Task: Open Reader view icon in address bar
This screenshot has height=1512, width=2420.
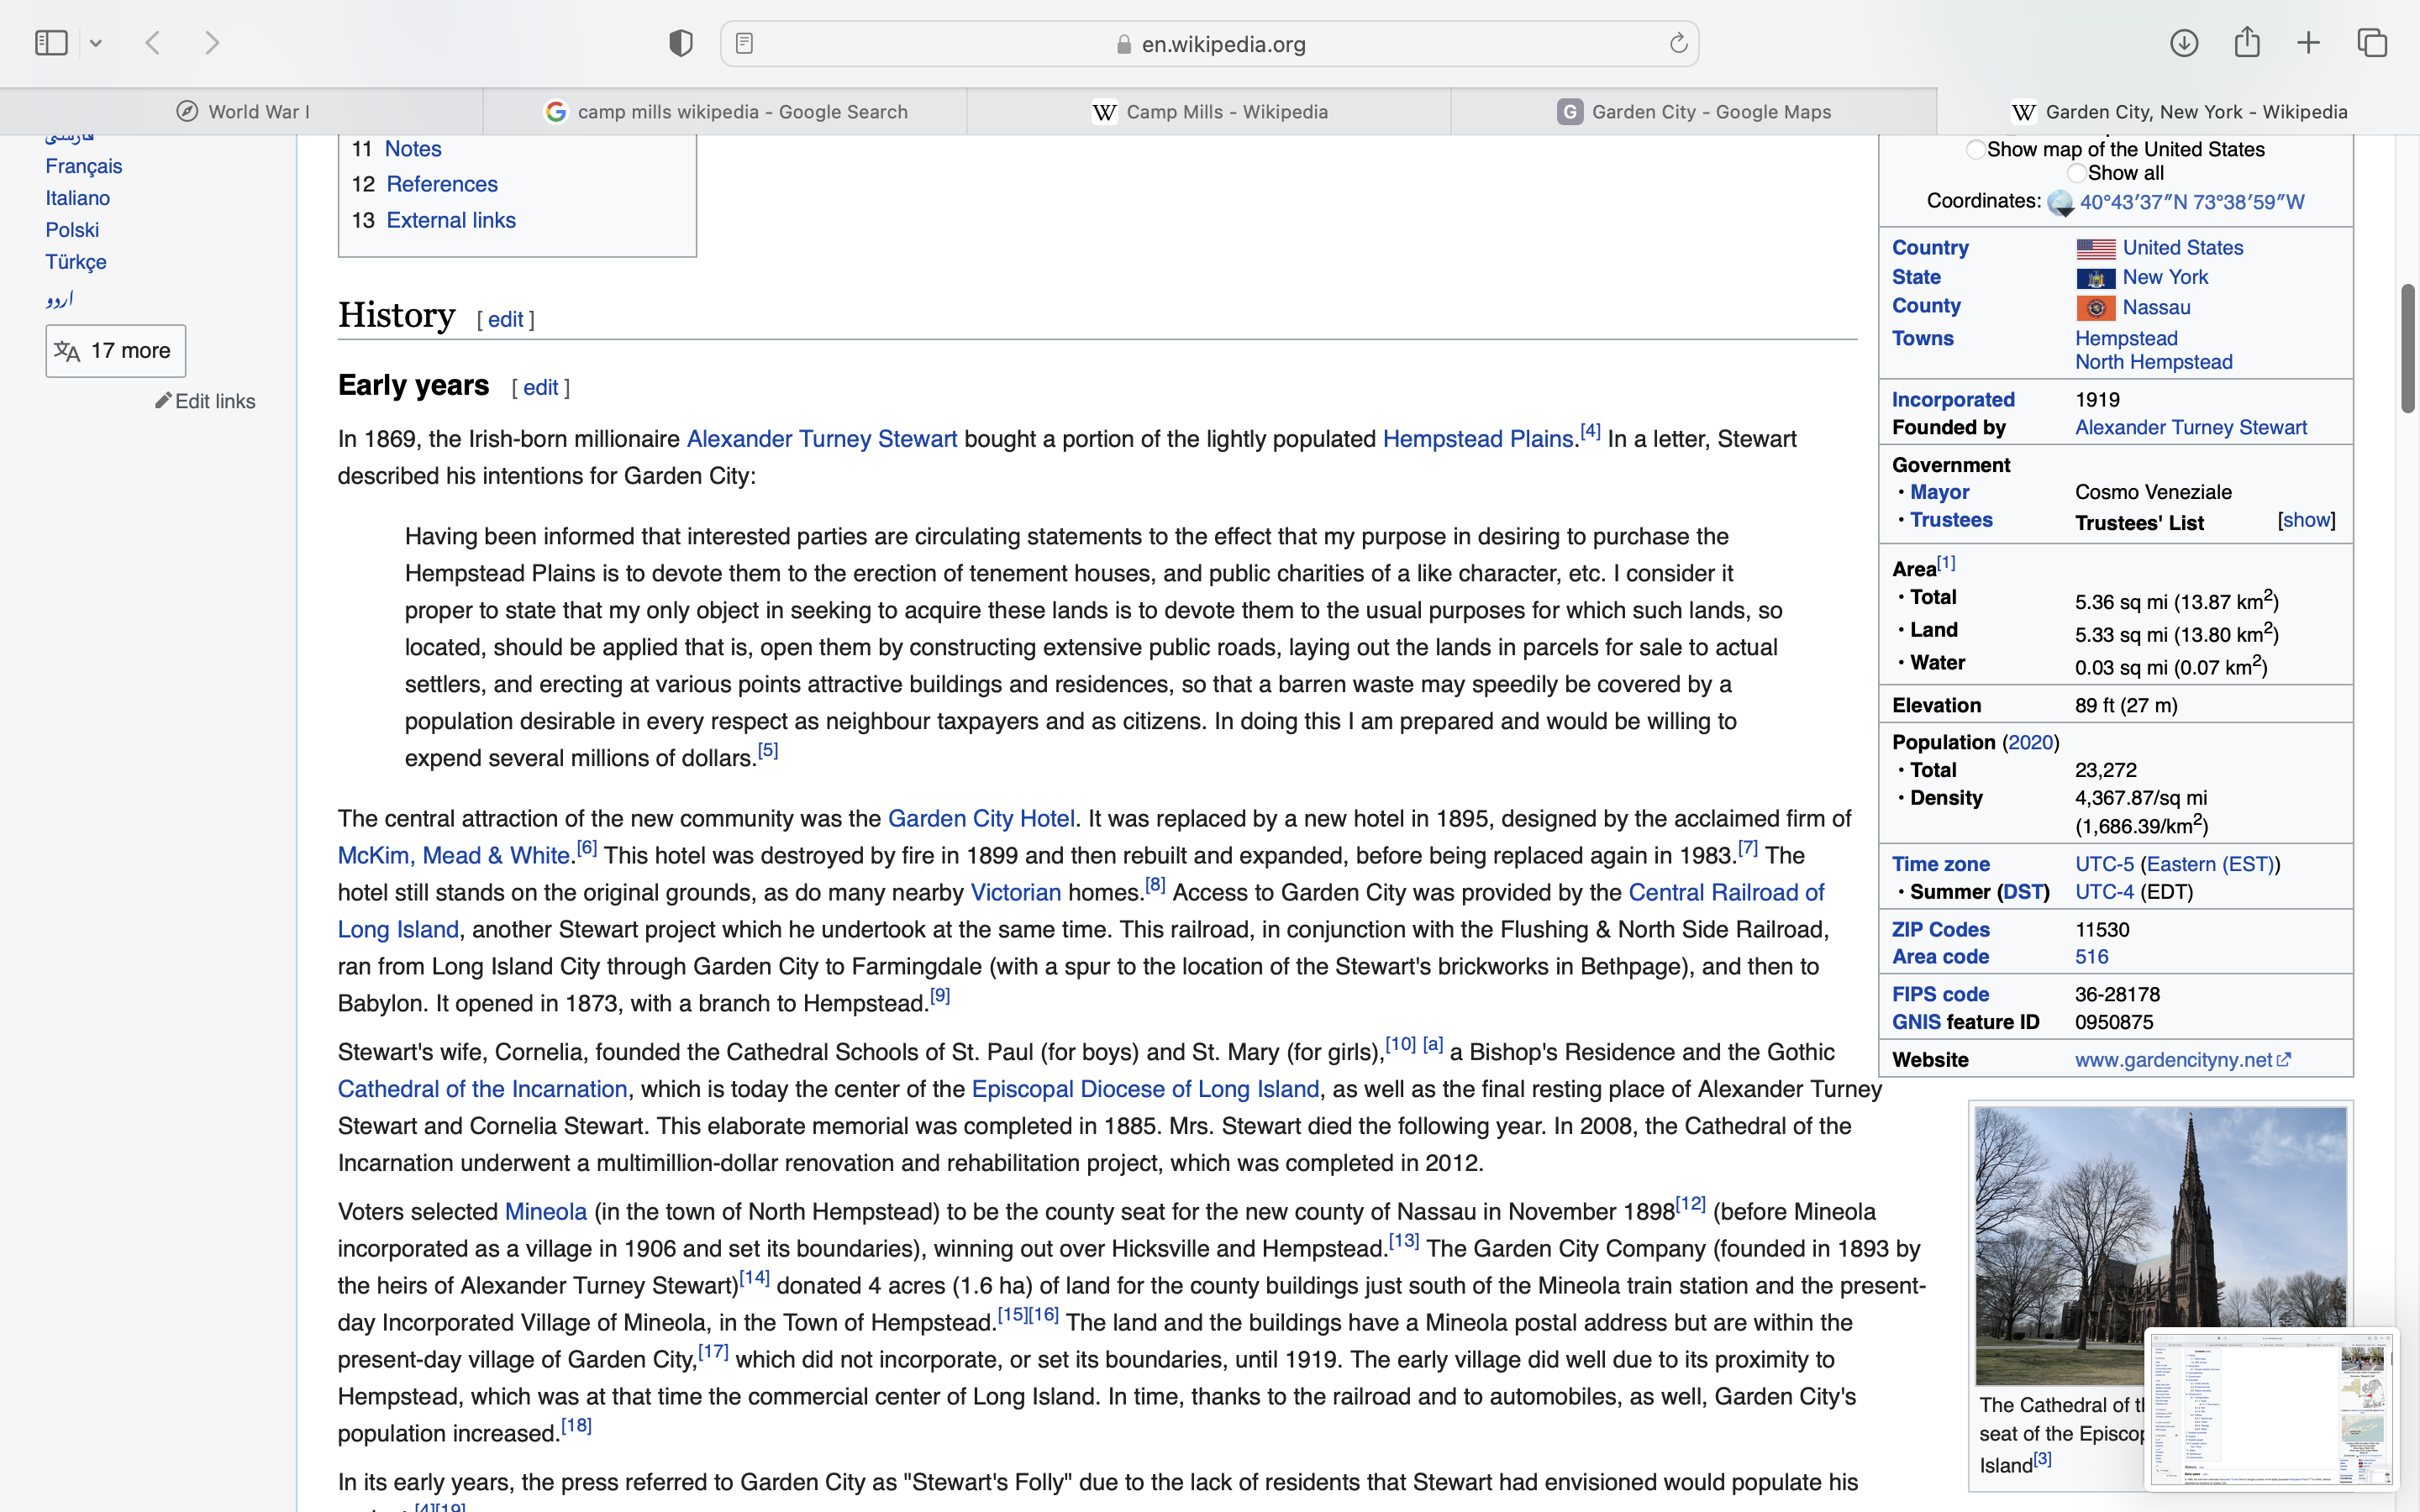Action: pos(744,43)
